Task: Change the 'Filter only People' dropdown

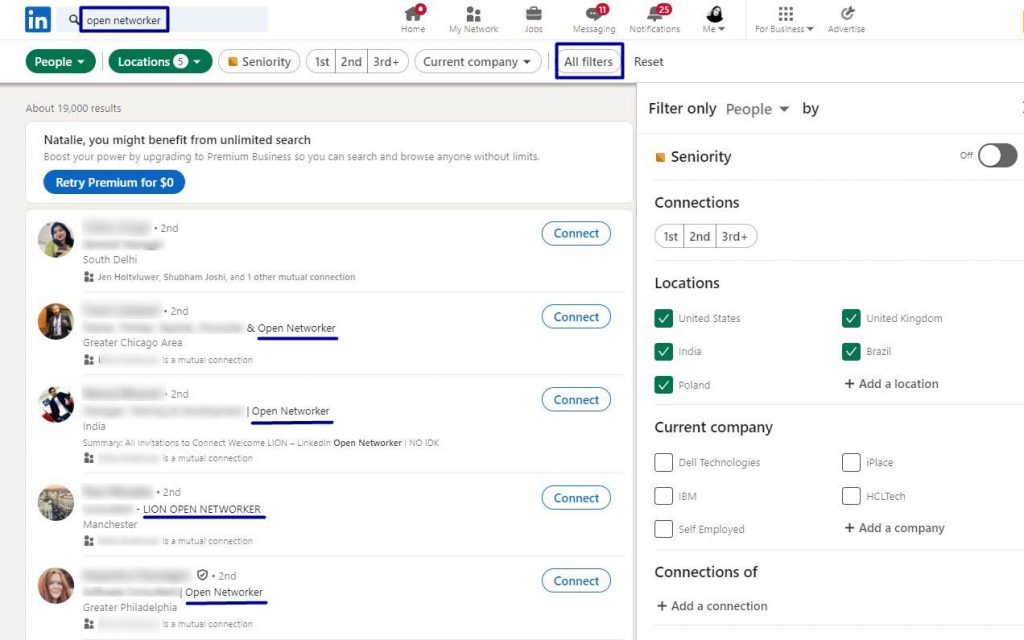Action: [x=758, y=109]
